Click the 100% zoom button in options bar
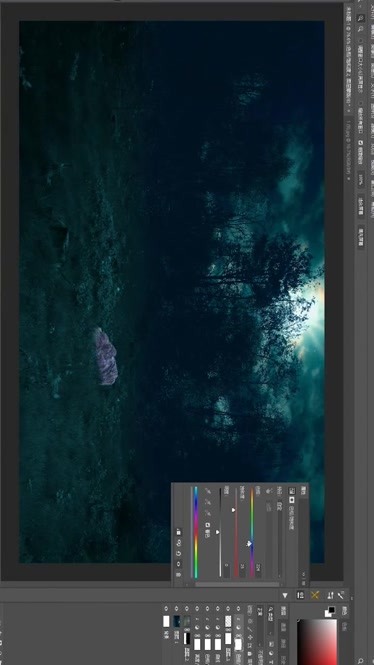The height and width of the screenshot is (665, 374). pyautogui.click(x=360, y=178)
